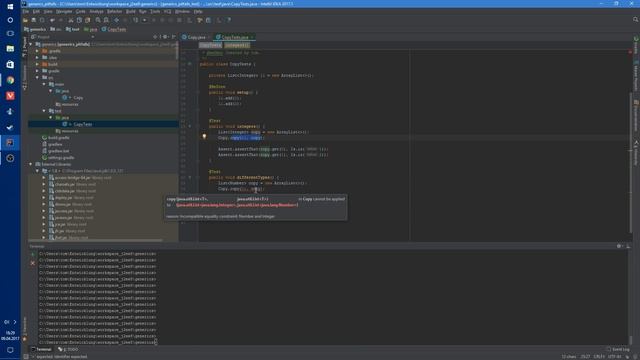Click the Cut scissors toolbar icon
This screenshot has width=640, height=360.
pyautogui.click(x=71, y=20)
